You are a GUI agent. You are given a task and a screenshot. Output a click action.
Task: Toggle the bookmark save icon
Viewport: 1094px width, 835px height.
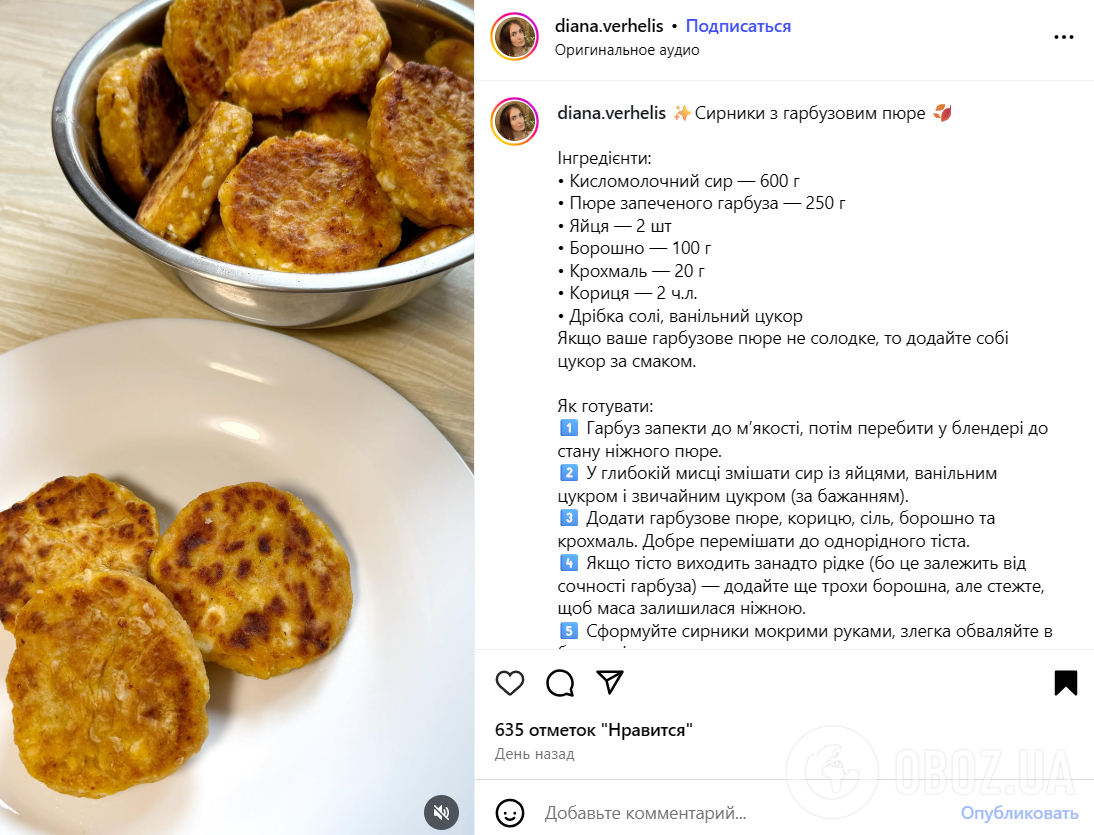click(x=1065, y=683)
